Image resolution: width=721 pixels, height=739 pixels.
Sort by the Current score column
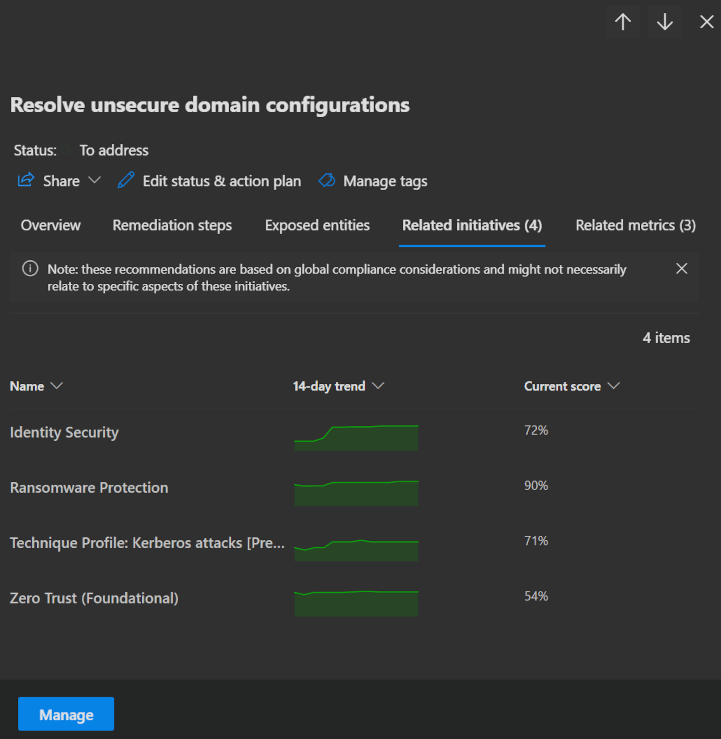pos(572,386)
